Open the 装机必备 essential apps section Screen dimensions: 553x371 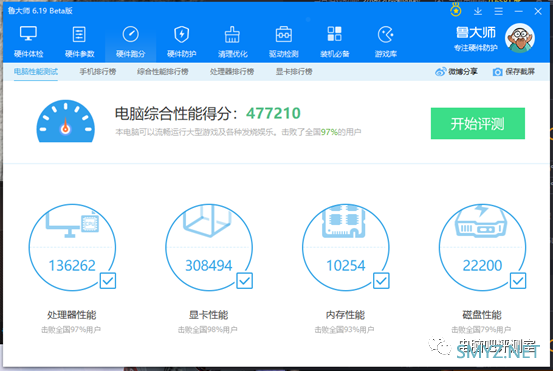click(x=334, y=42)
